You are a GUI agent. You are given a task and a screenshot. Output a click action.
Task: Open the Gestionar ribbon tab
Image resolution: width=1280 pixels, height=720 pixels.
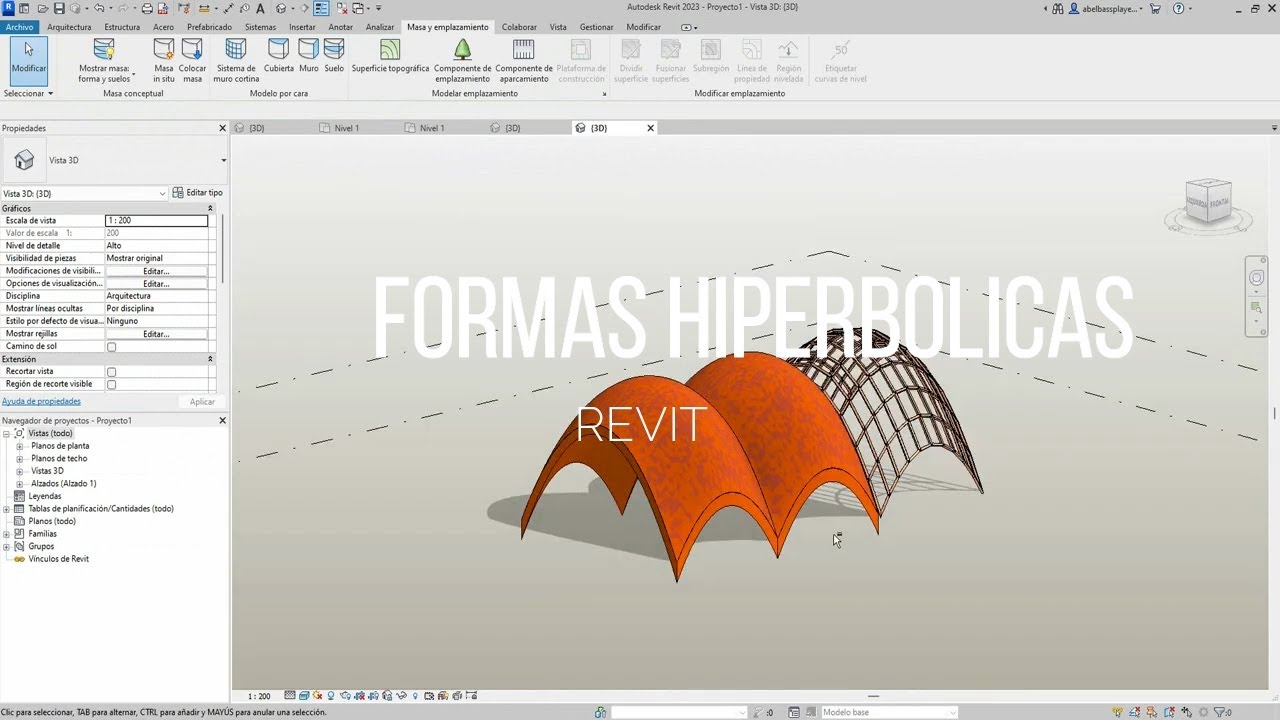(x=596, y=27)
